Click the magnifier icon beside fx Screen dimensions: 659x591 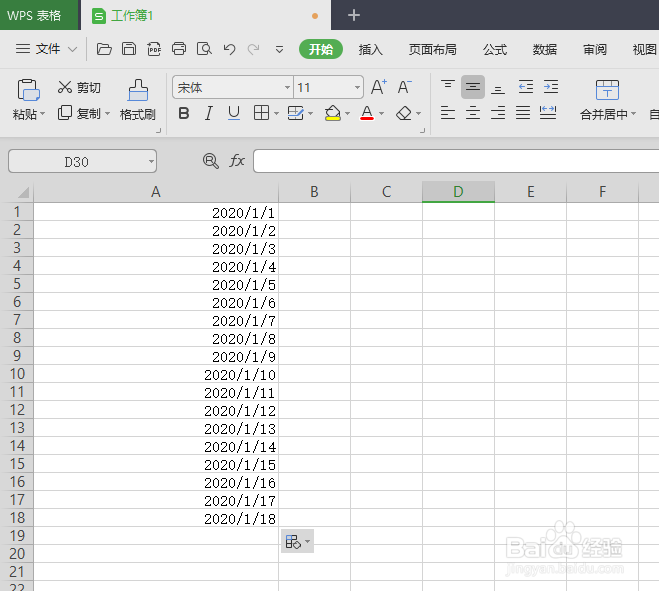tap(211, 161)
